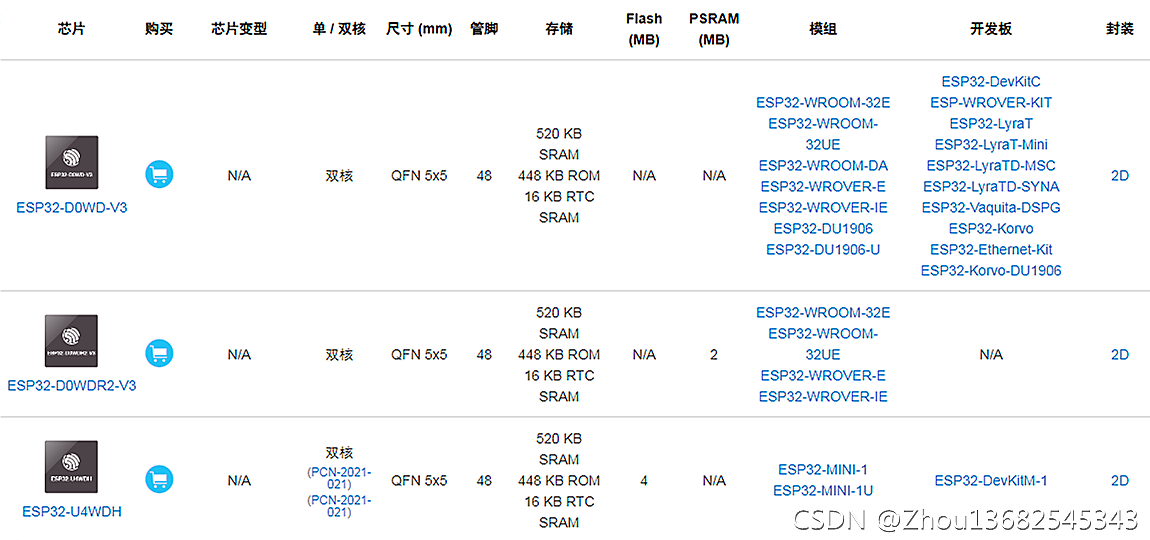Screen dimensions: 1150x540
Task: Click the cart icon for ESP32-D0WDR2-V3
Action: pos(159,353)
